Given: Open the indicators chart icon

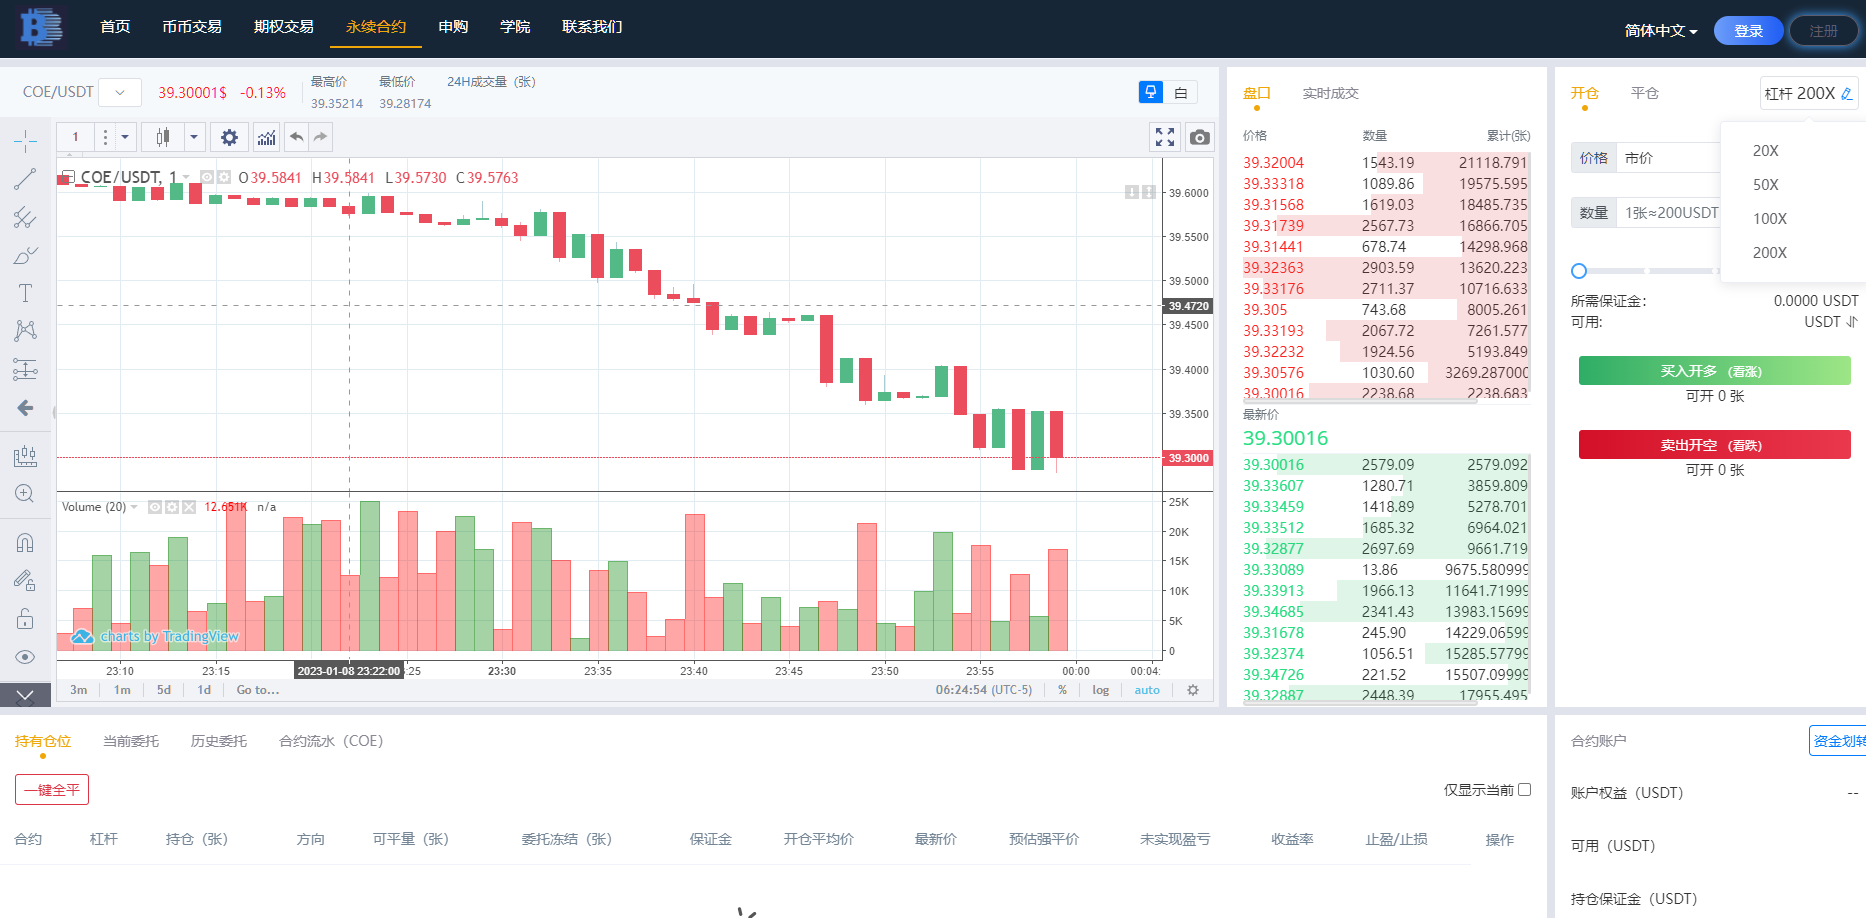Looking at the screenshot, I should point(266,137).
